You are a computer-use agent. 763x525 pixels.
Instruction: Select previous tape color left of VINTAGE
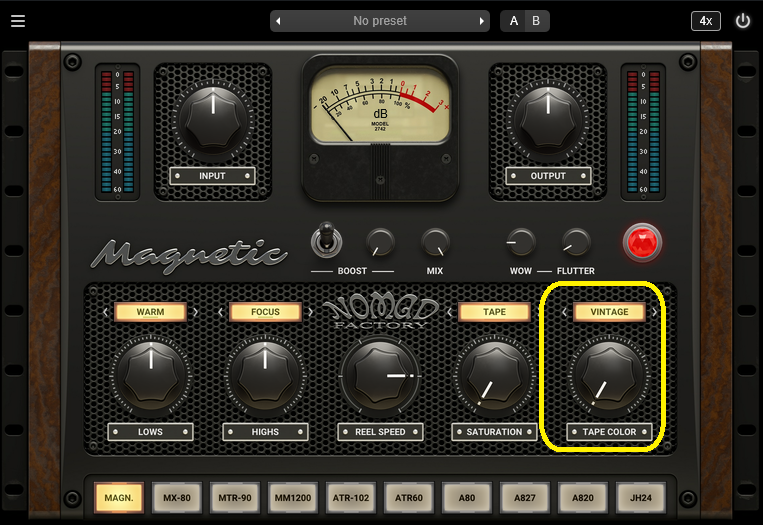click(564, 312)
